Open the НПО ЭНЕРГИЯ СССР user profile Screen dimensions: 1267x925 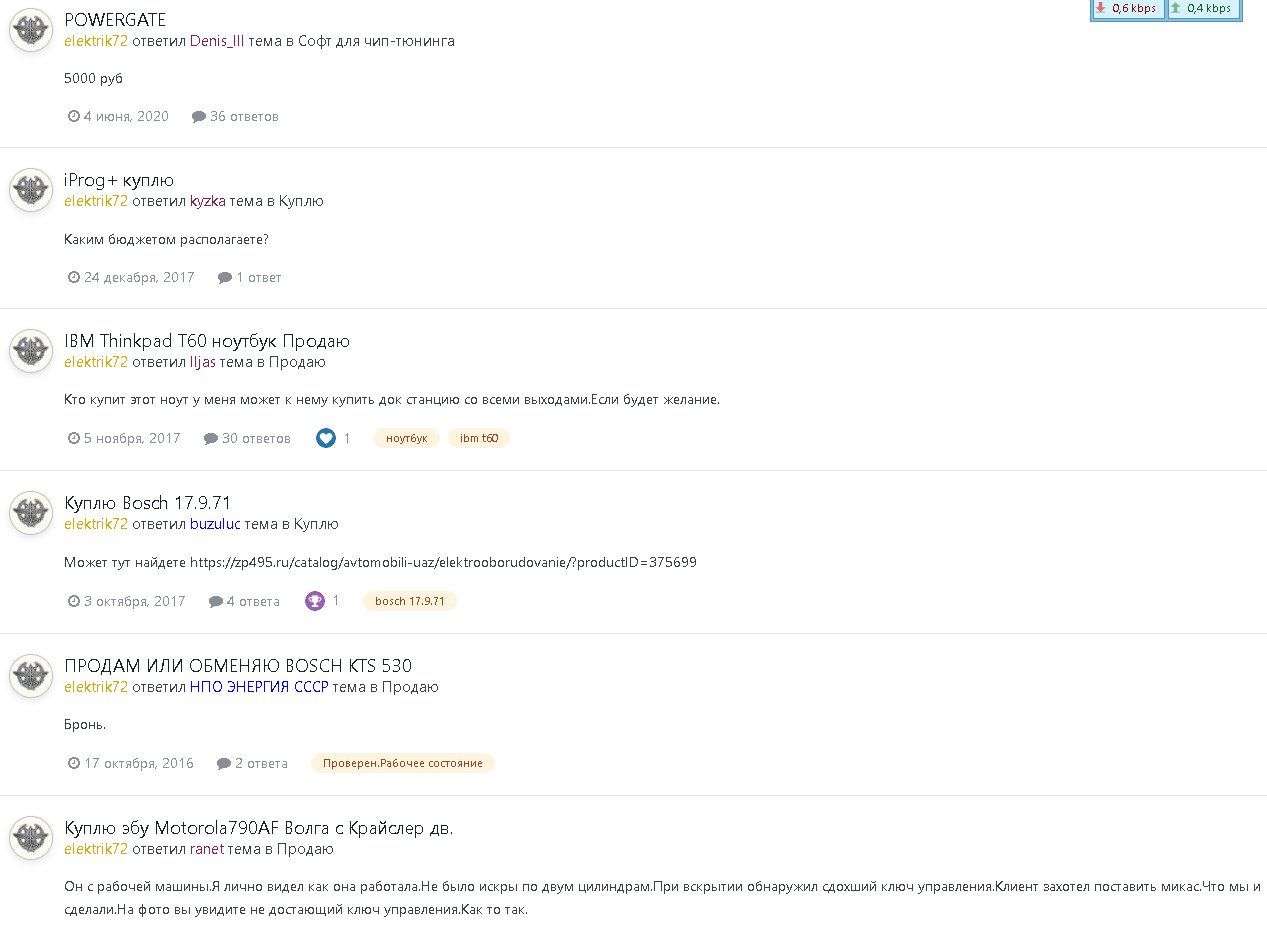(x=259, y=687)
